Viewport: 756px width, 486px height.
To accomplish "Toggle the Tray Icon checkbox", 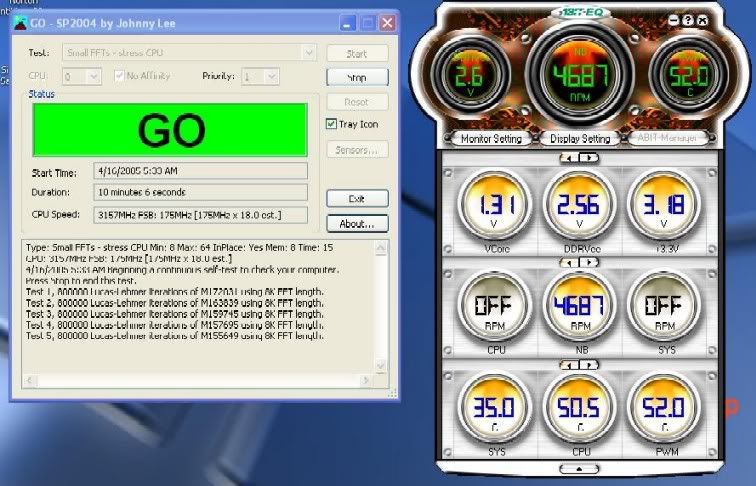I will [331, 124].
